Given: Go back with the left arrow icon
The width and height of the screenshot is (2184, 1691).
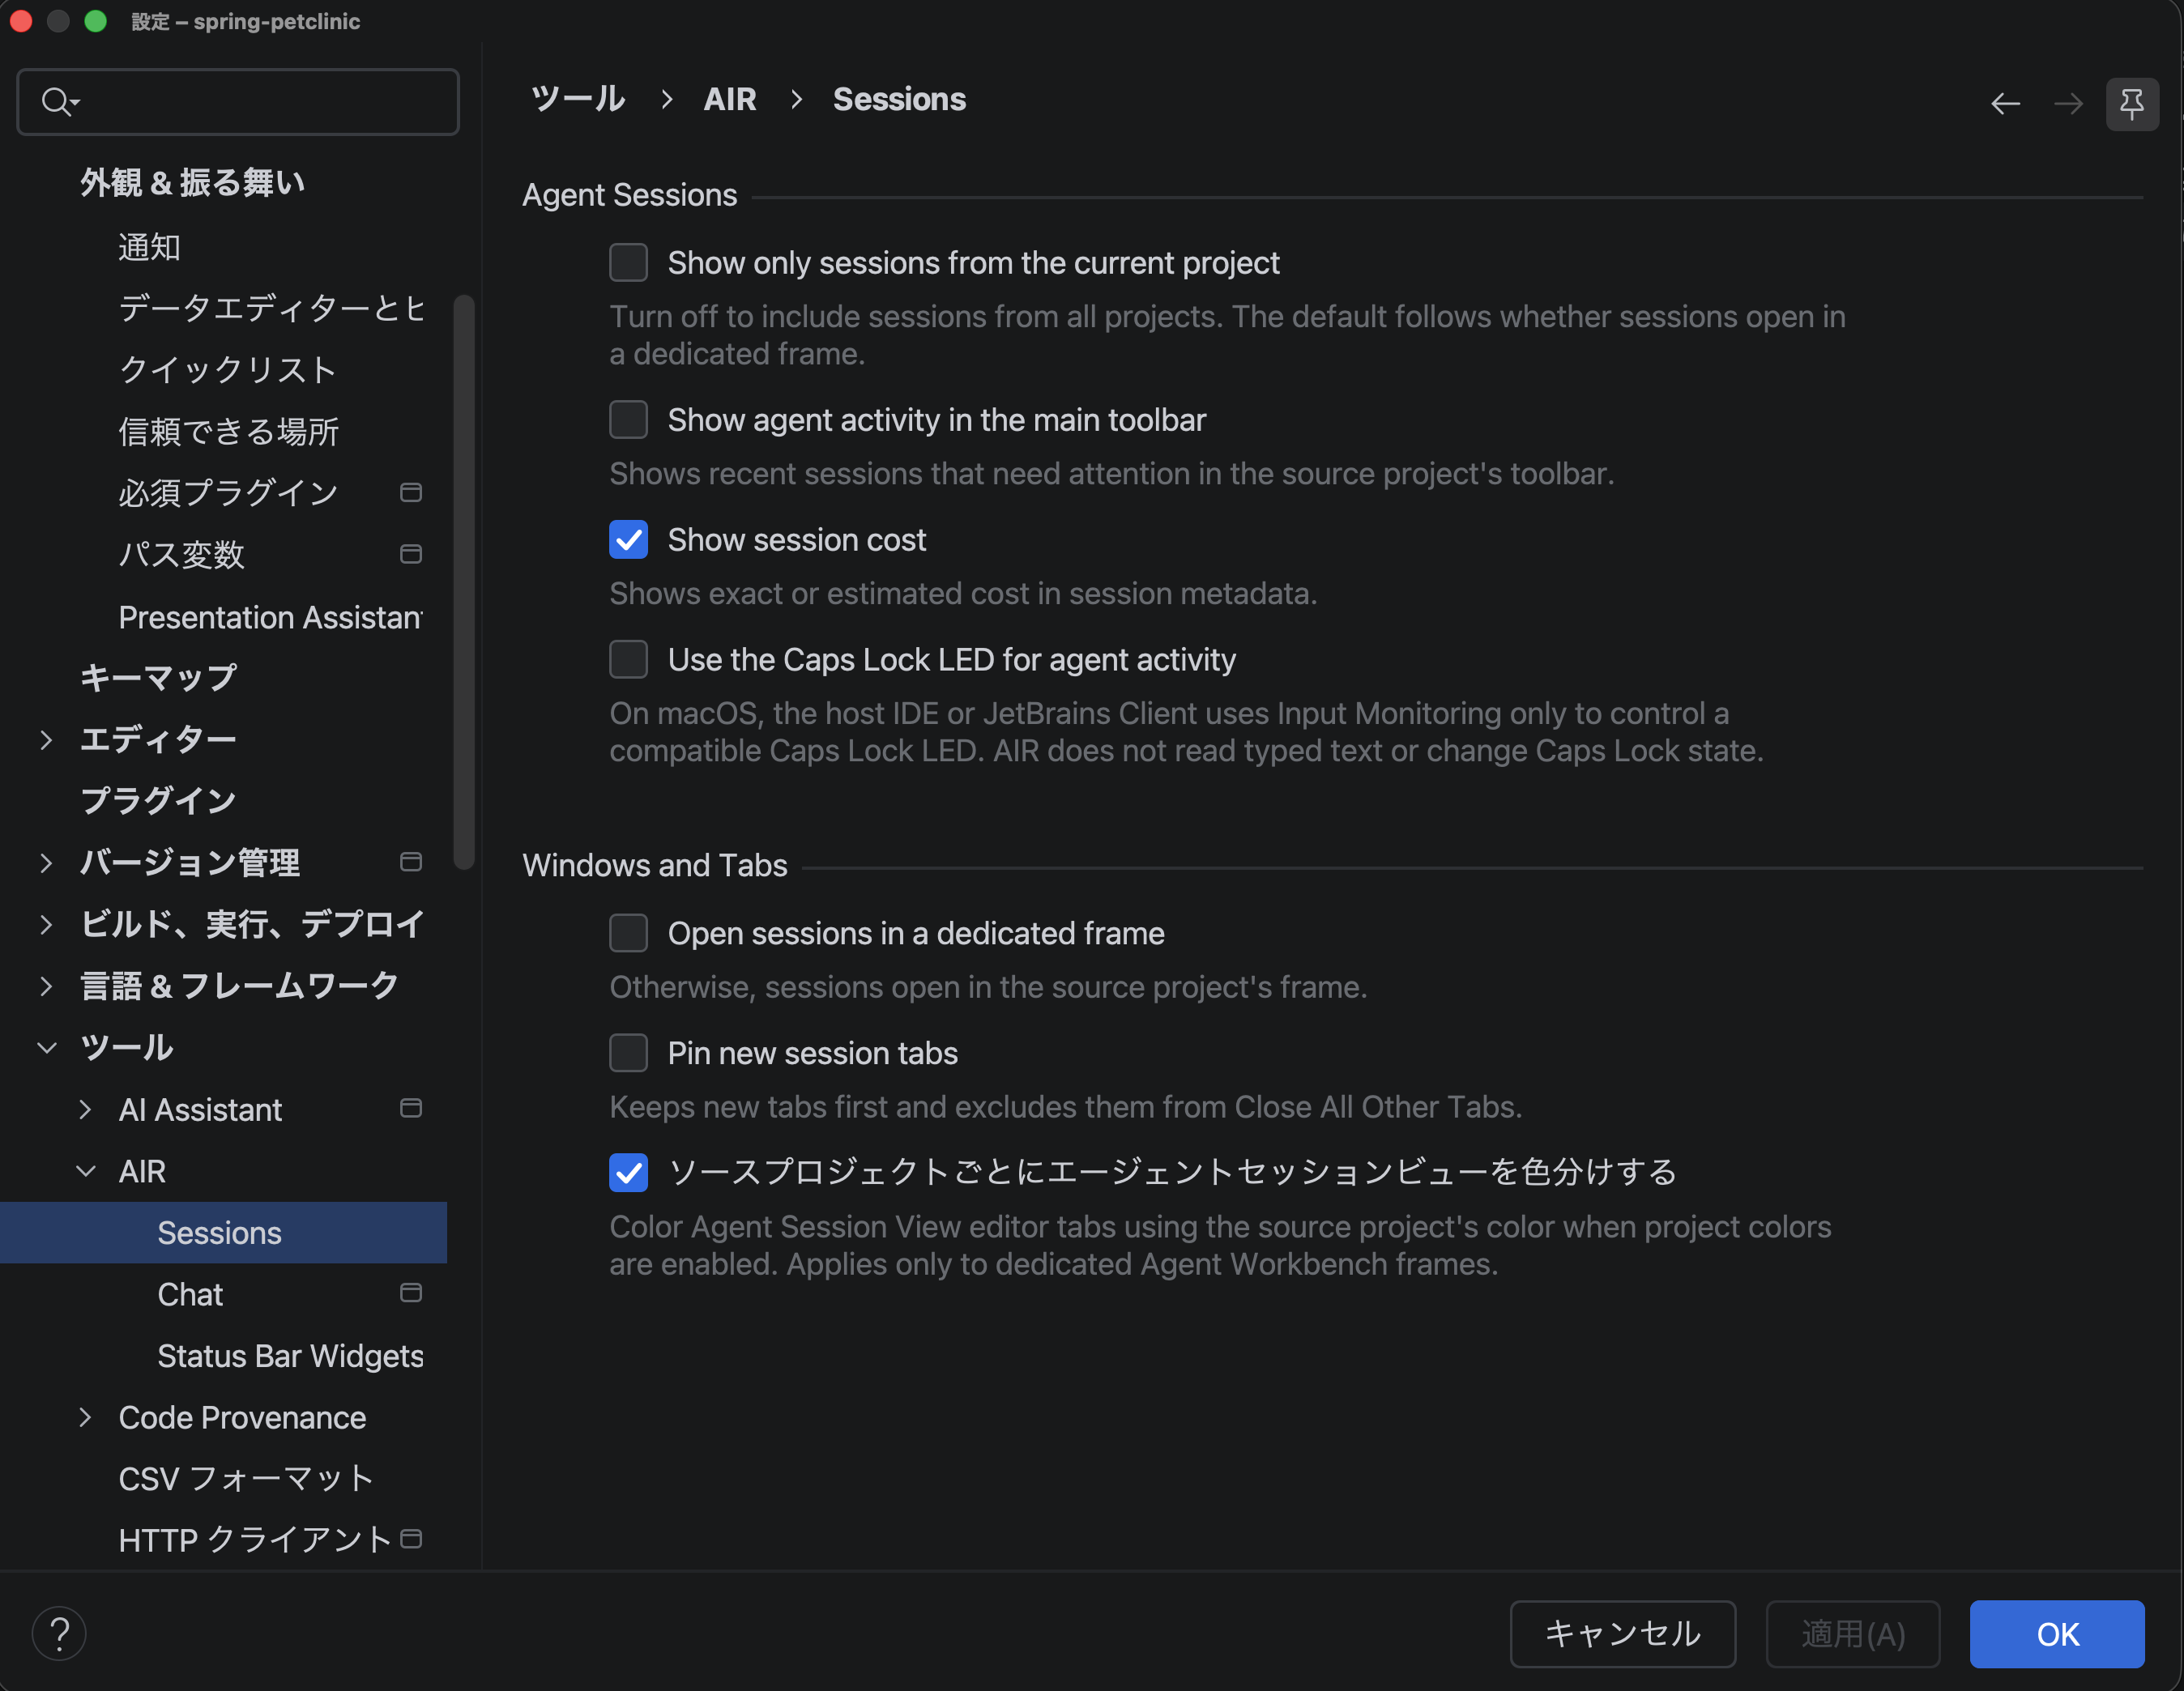Looking at the screenshot, I should tap(2005, 104).
